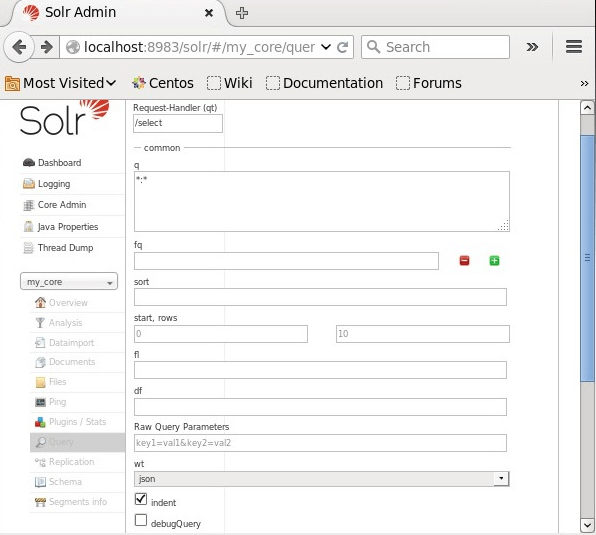The width and height of the screenshot is (596, 535).
Task: Click the Logging folder icon
Action: (x=29, y=184)
